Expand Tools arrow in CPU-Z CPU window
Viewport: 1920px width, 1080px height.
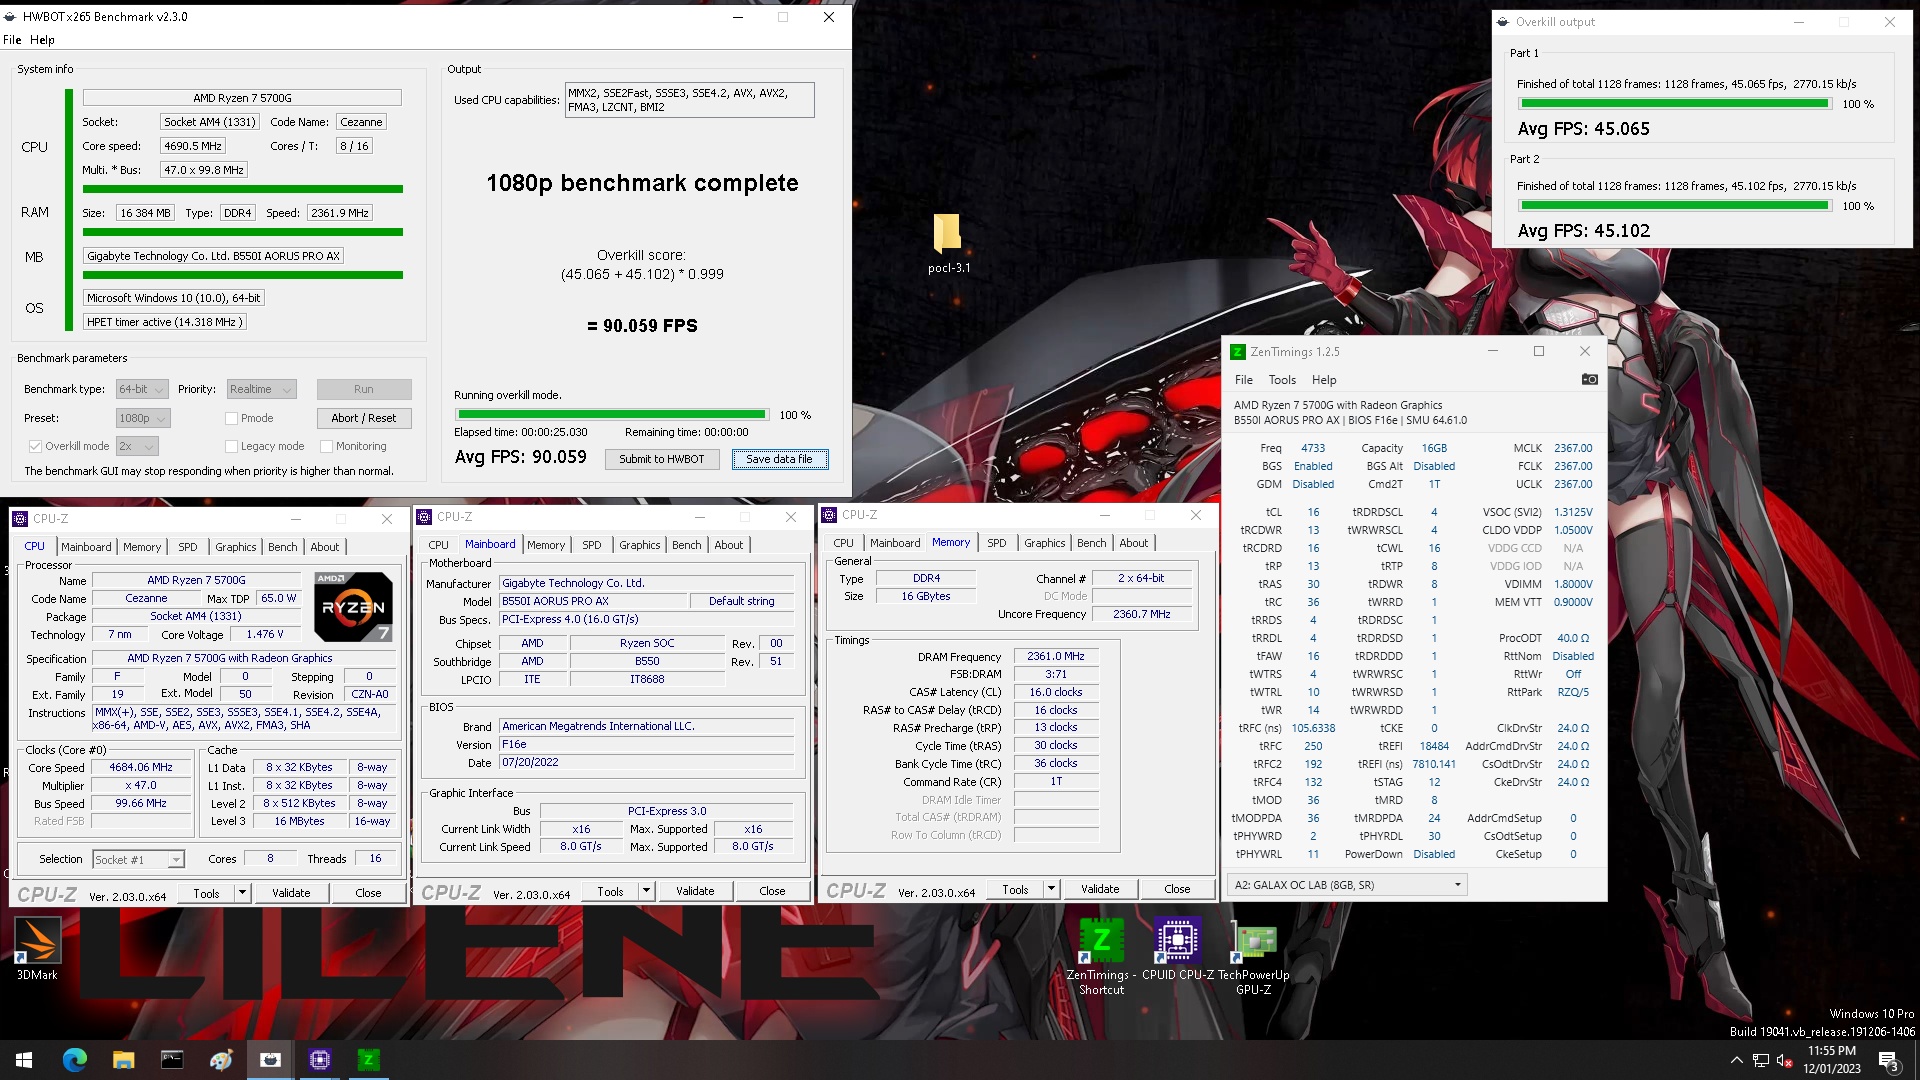coord(242,893)
